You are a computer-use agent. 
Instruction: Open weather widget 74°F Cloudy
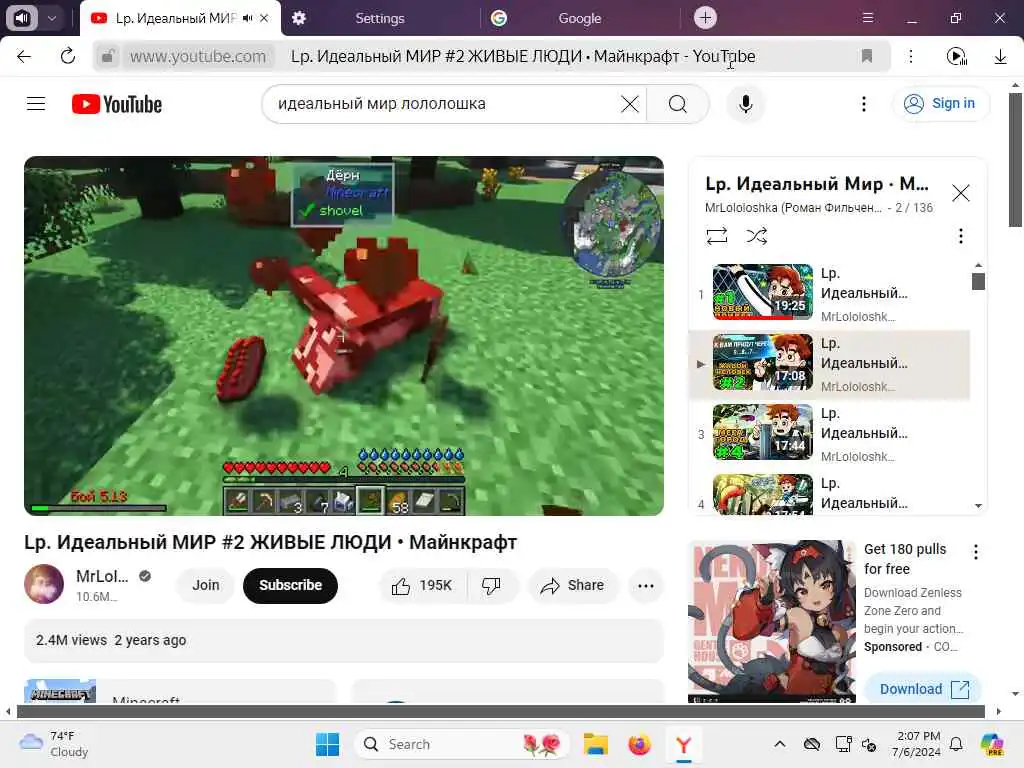54,744
